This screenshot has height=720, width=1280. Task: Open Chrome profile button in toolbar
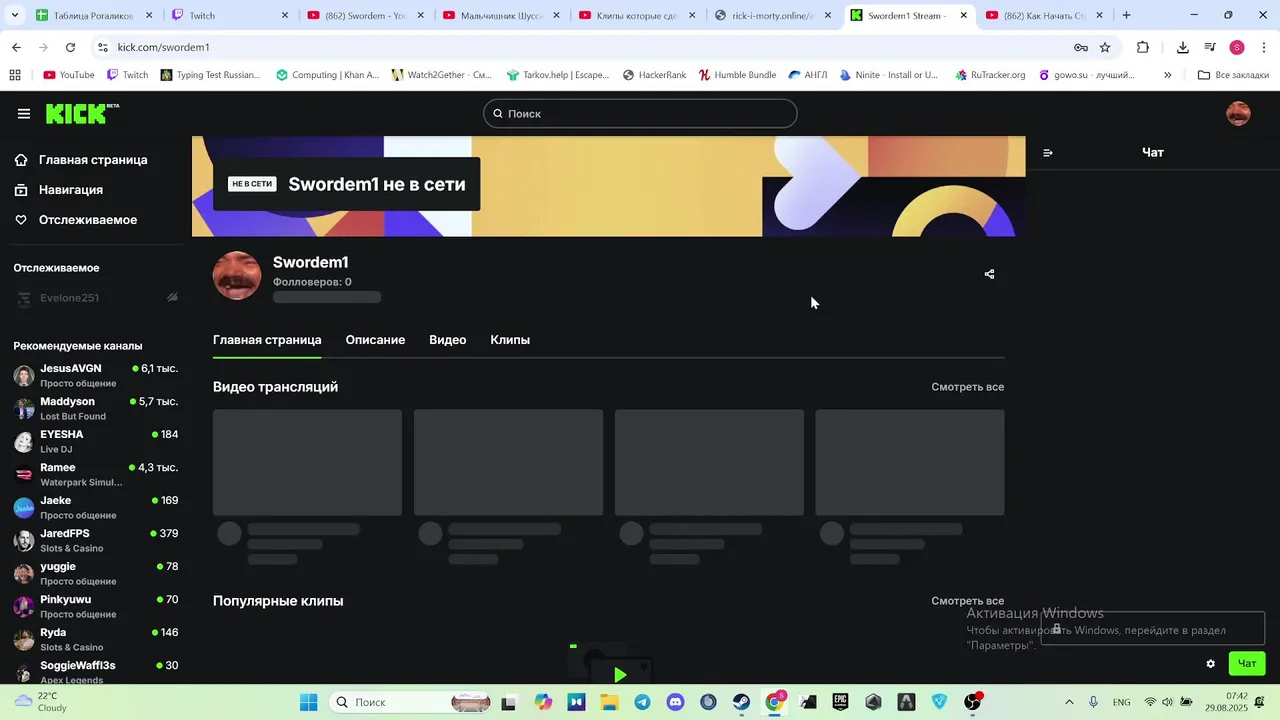(x=1237, y=47)
